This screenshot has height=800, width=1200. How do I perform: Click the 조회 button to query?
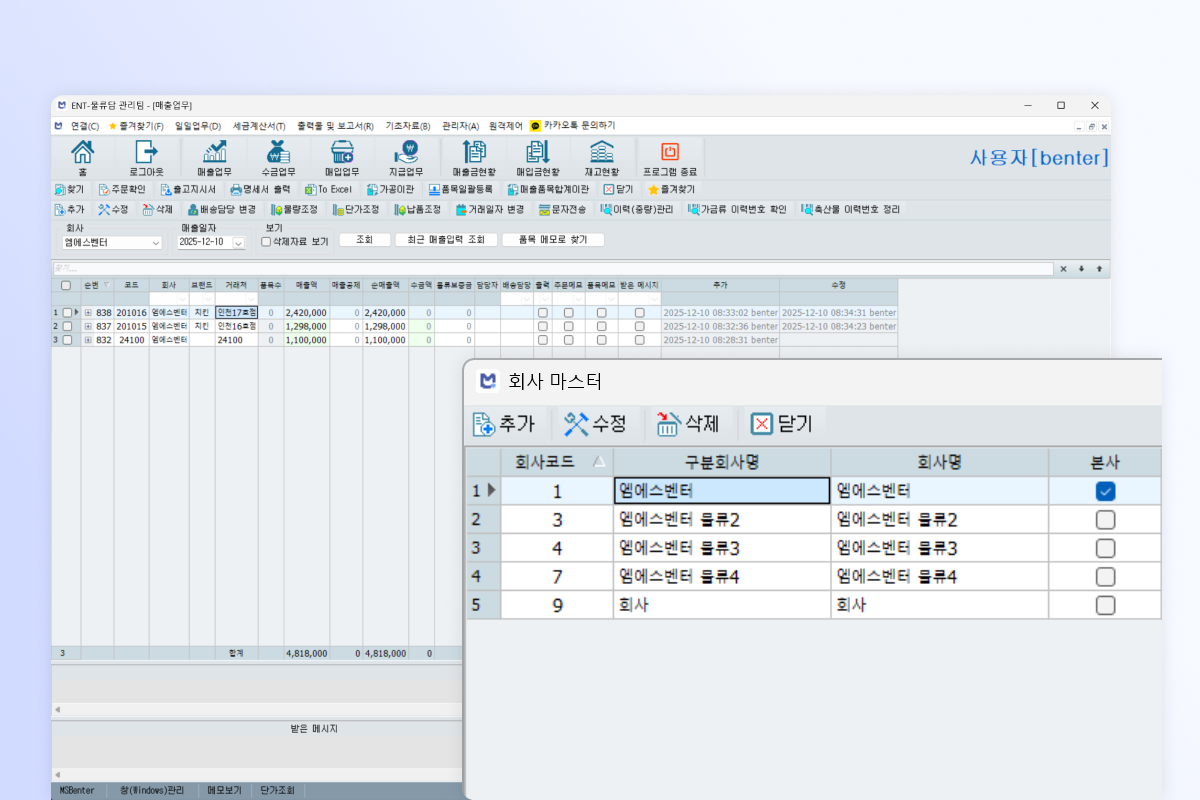(x=364, y=239)
